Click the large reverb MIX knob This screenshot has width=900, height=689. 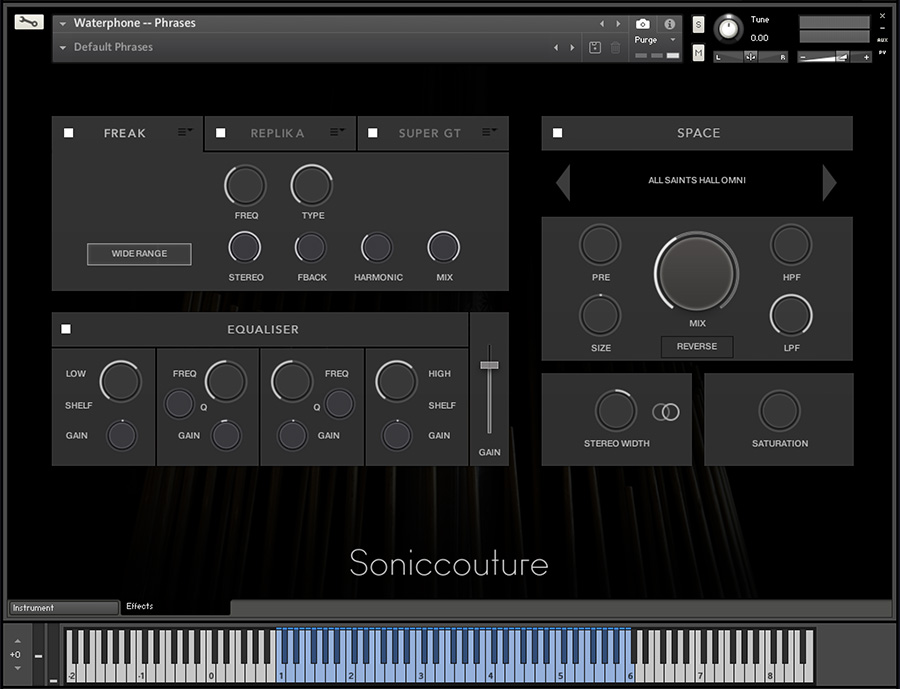coord(696,273)
